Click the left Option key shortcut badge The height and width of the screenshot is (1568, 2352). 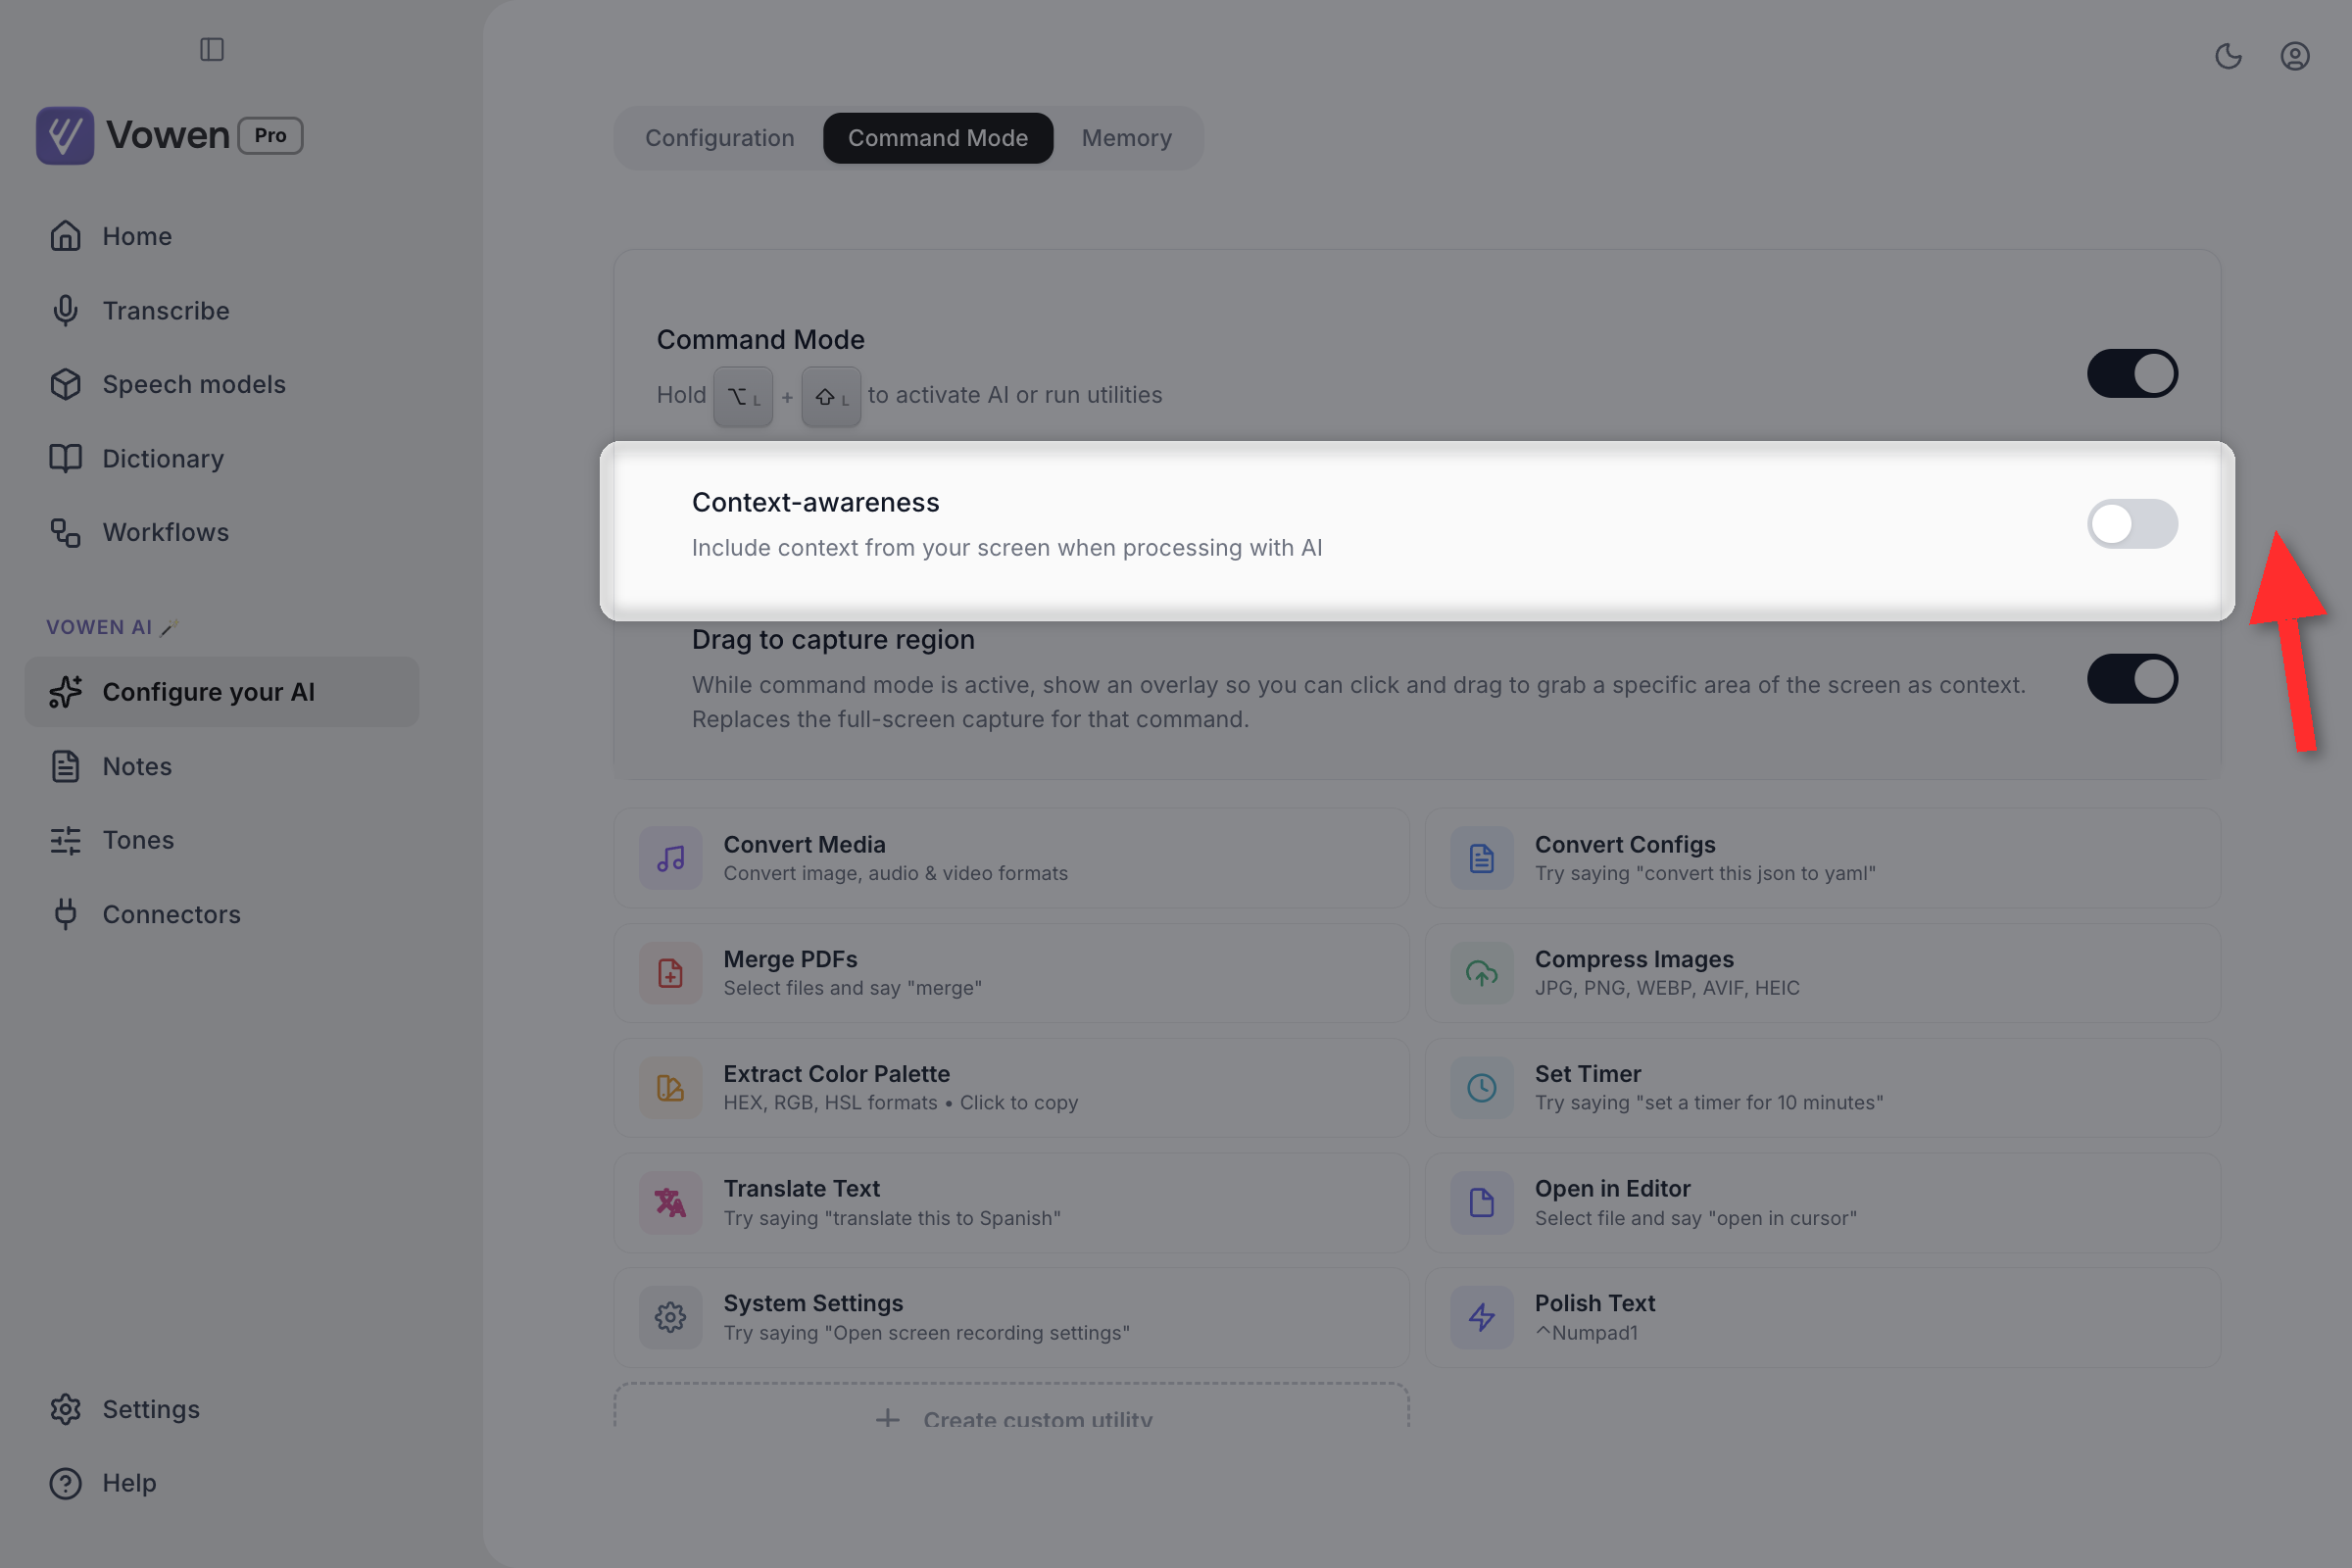tap(743, 397)
